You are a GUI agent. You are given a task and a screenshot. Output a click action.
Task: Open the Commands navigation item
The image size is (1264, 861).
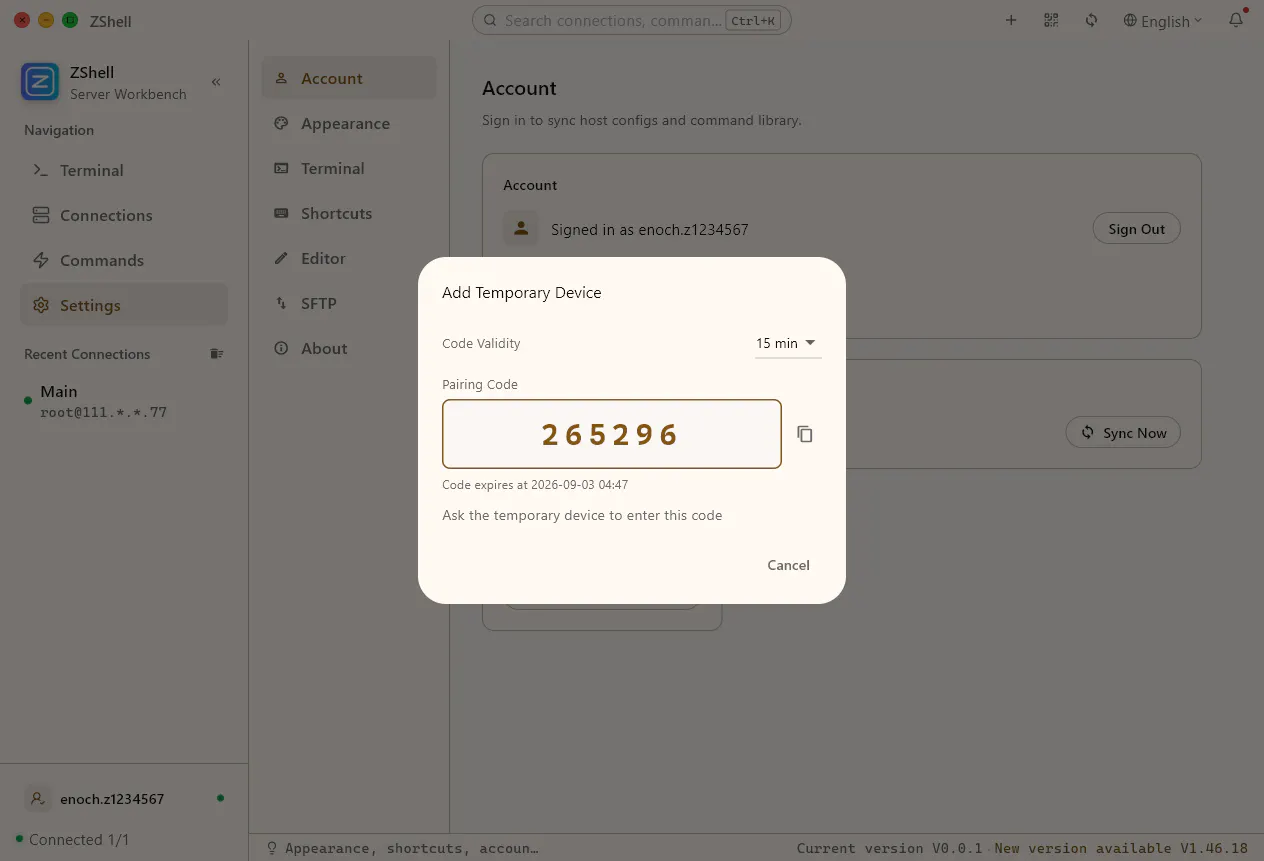(124, 260)
